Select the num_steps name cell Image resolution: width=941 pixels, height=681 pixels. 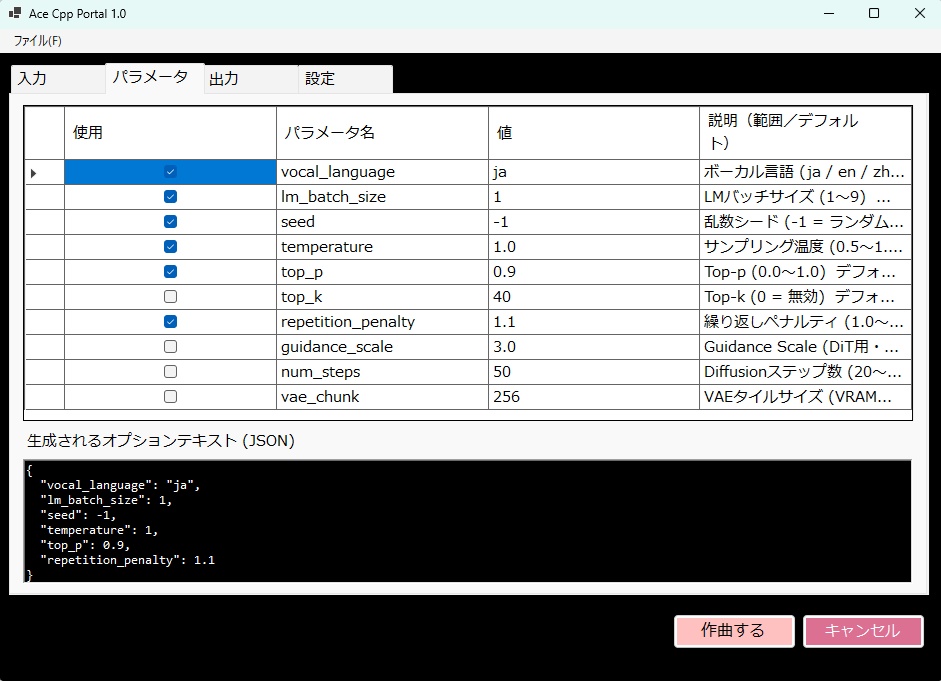(382, 372)
